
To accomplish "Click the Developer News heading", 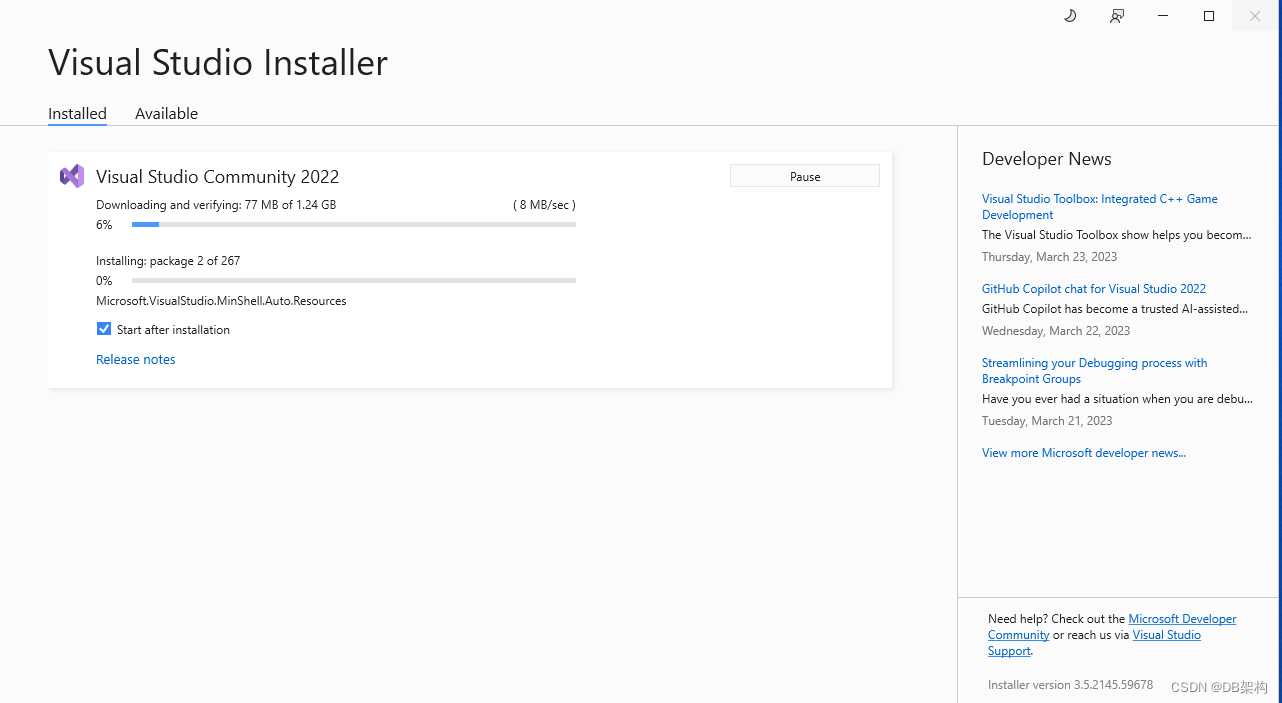I will click(x=1047, y=159).
